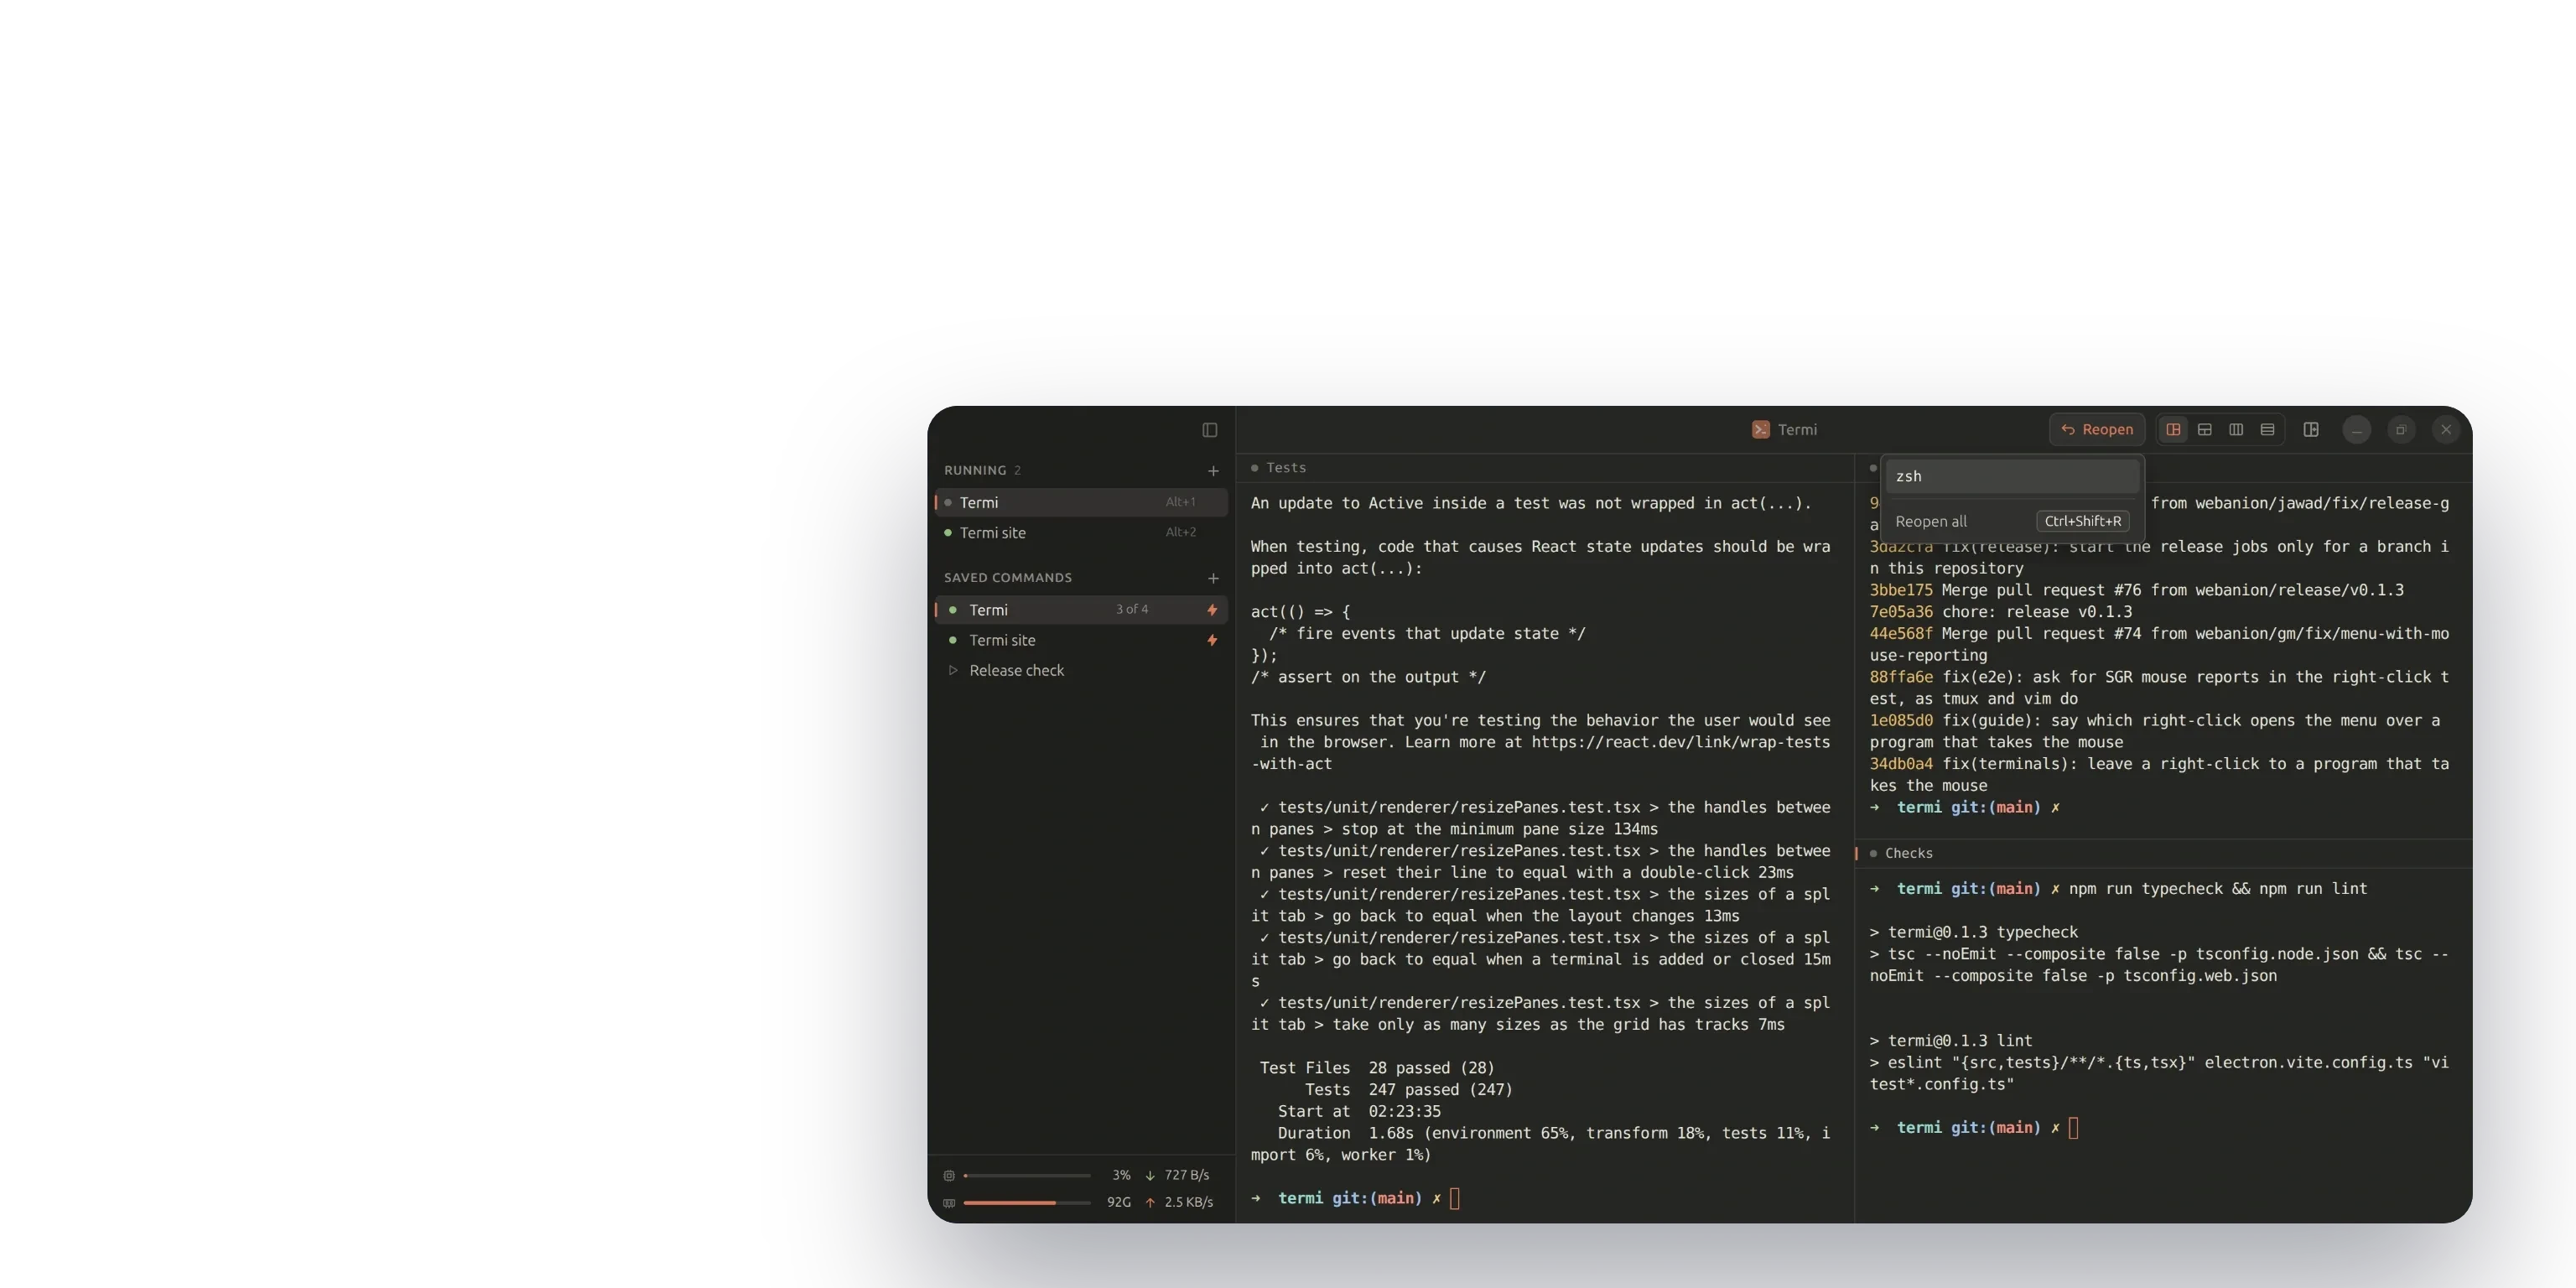2576x1288 pixels.
Task: Select the Release check saved command
Action: (x=1082, y=670)
